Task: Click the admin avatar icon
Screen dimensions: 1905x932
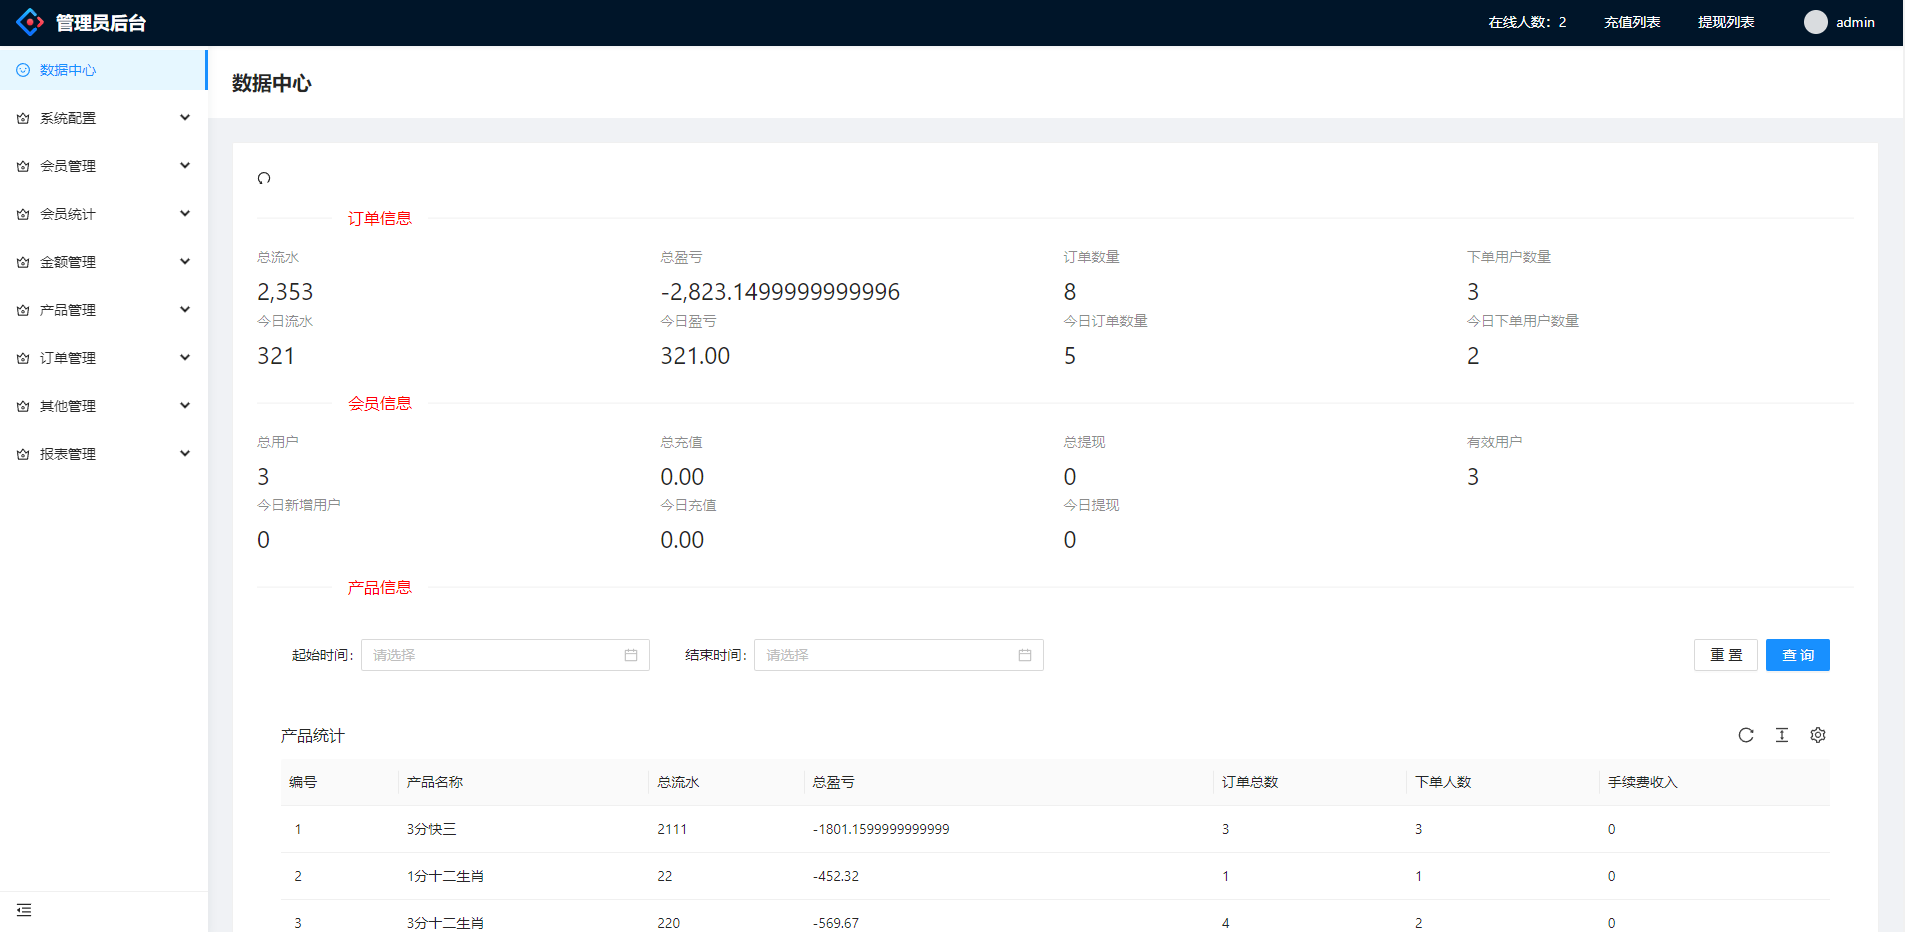Action: coord(1815,22)
